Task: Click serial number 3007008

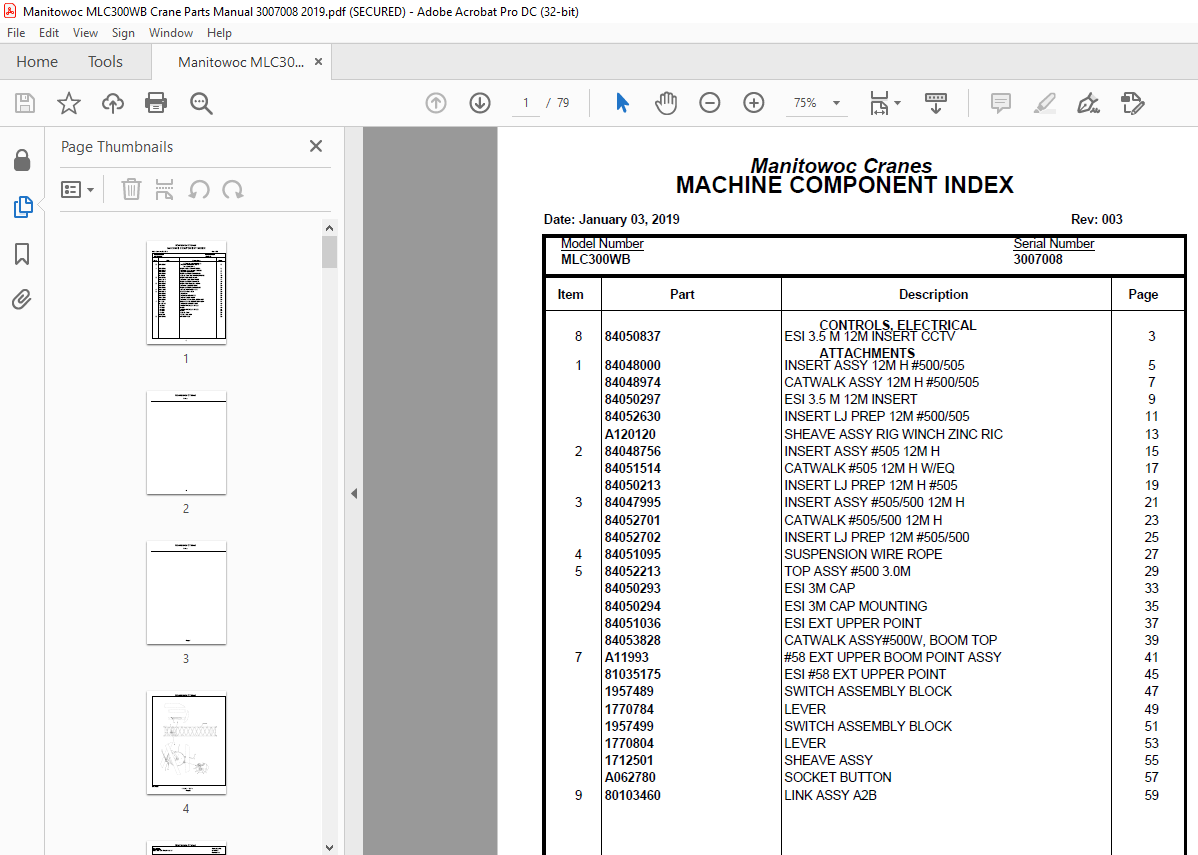Action: point(1038,260)
